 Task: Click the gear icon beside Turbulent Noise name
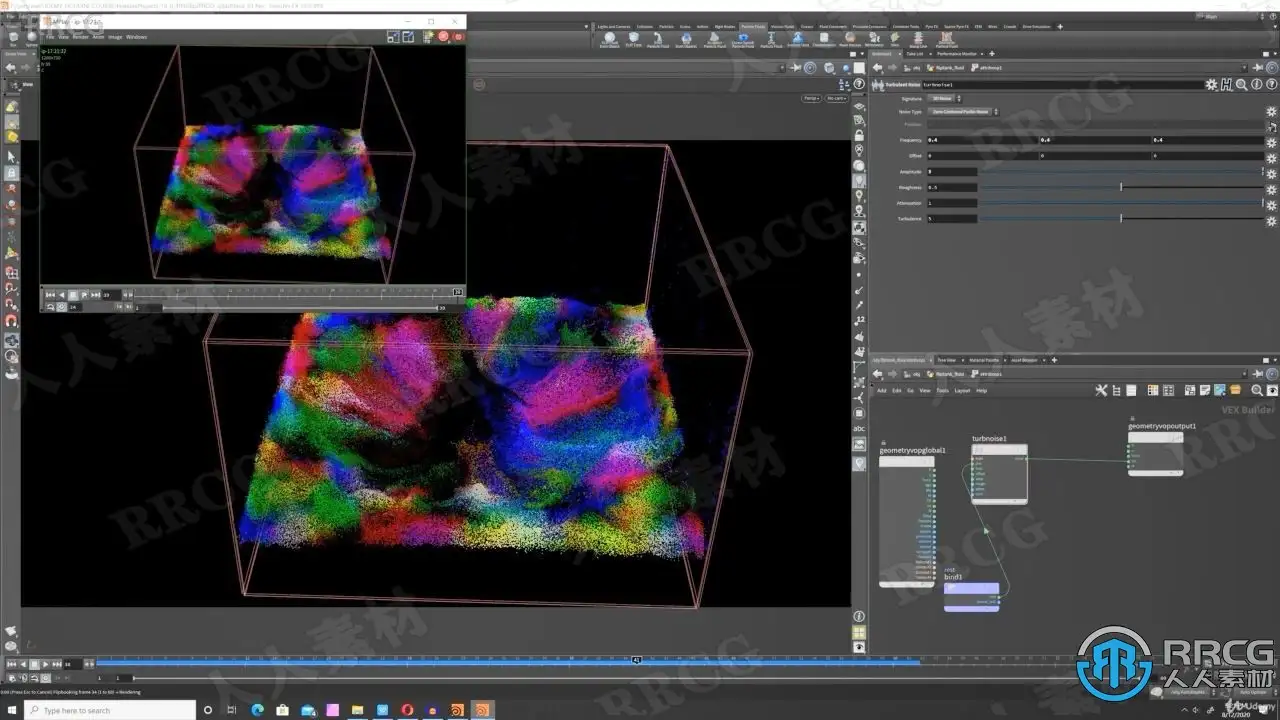coord(1211,85)
